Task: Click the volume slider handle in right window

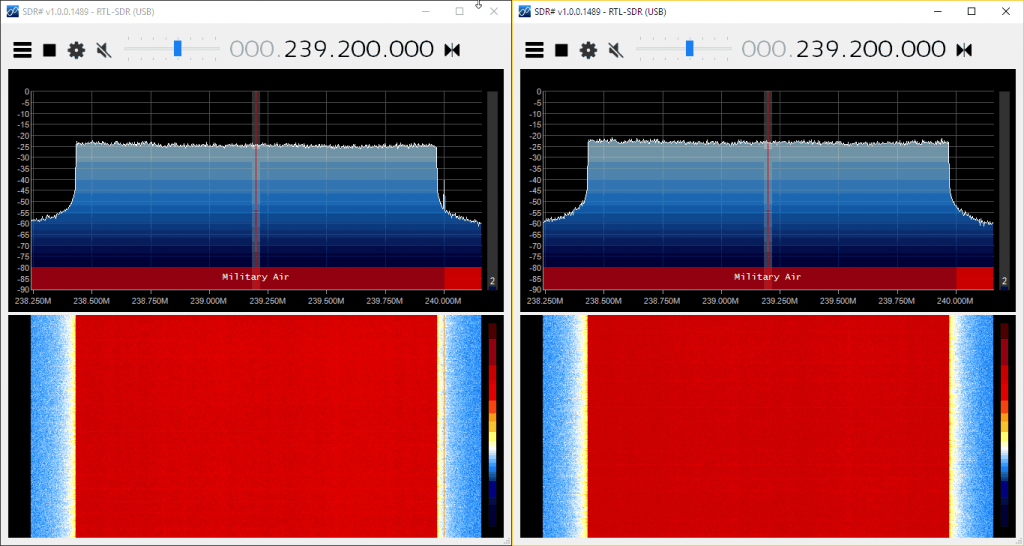Action: click(x=689, y=48)
